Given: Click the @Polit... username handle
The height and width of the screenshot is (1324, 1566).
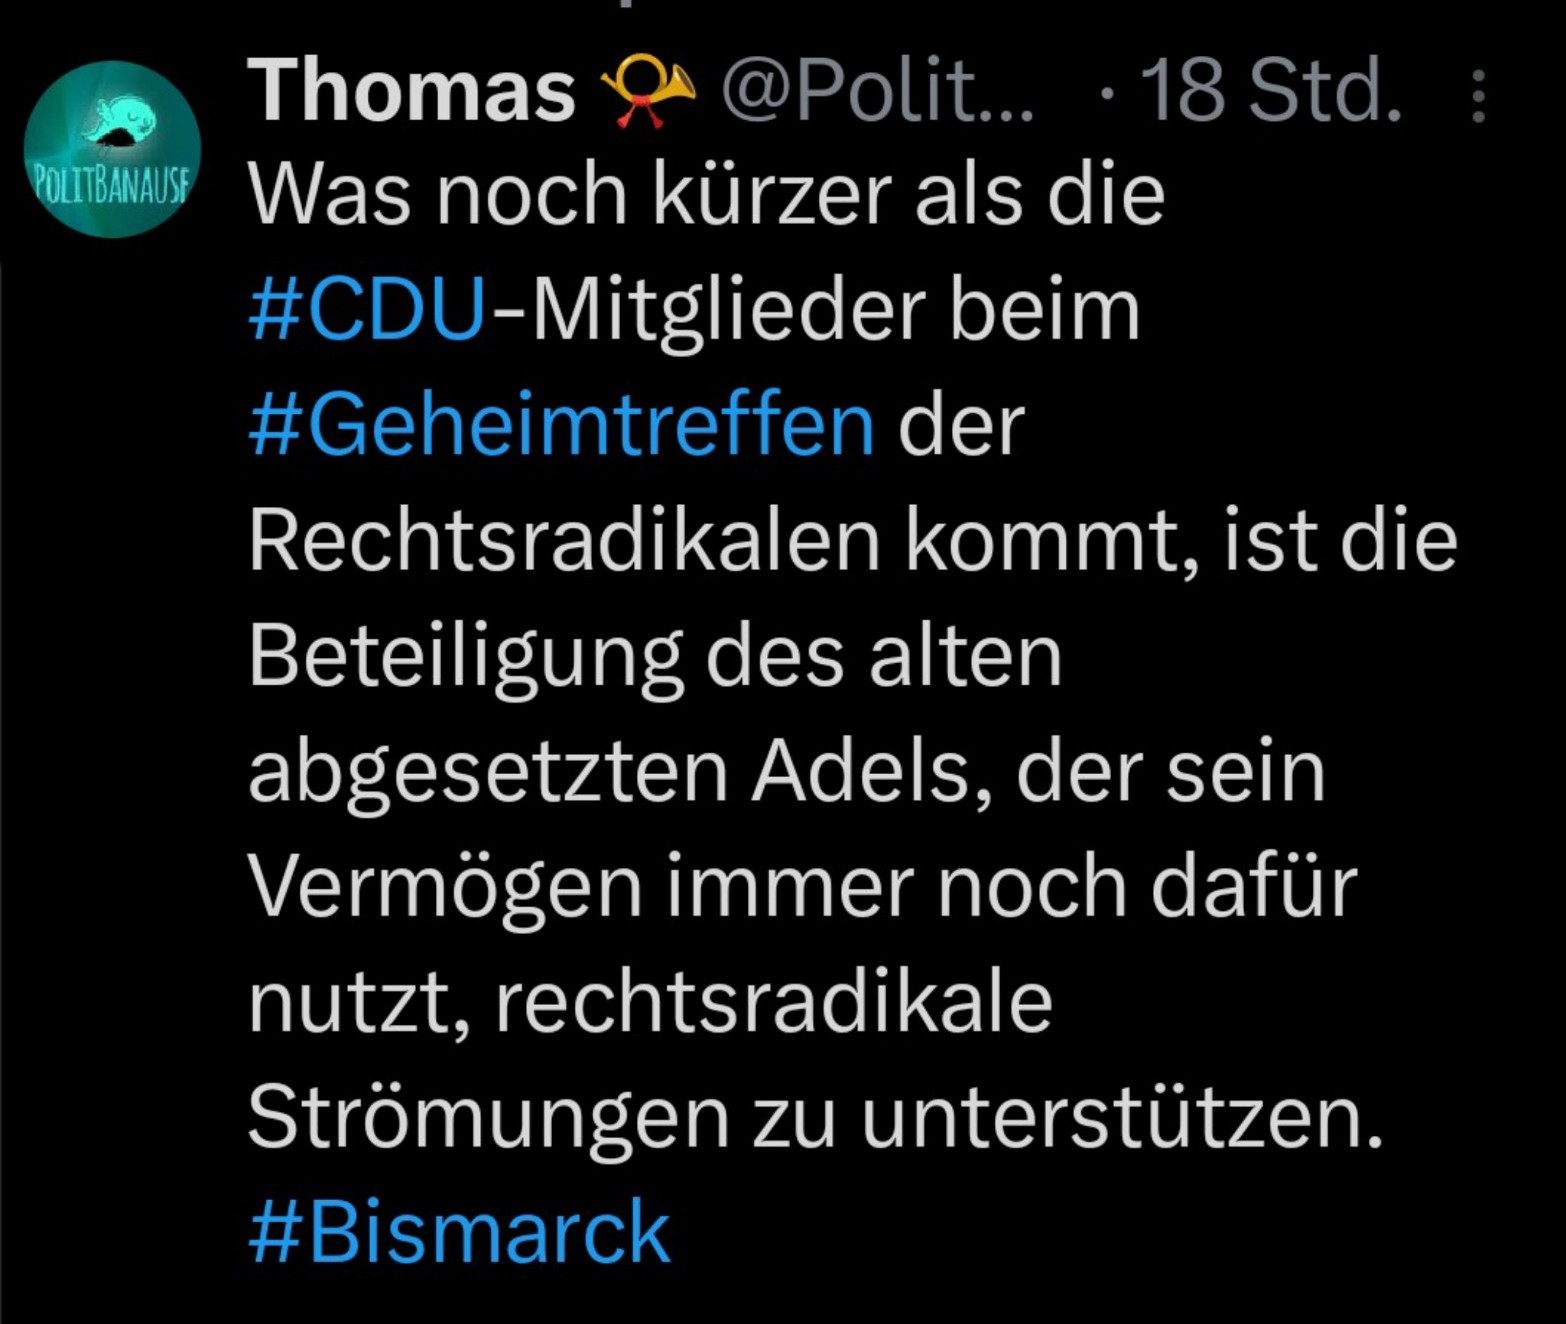Looking at the screenshot, I should pos(877,92).
